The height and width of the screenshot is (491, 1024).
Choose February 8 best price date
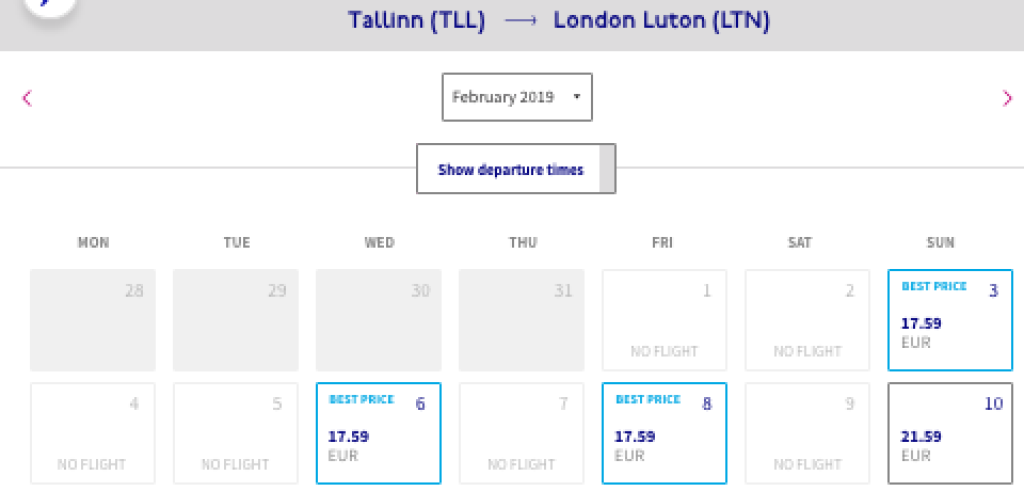pyautogui.click(x=664, y=433)
